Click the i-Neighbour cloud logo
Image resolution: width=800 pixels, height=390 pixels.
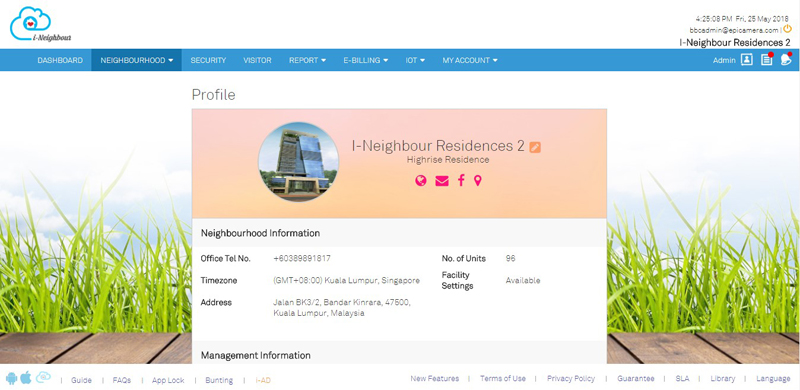pyautogui.click(x=40, y=24)
